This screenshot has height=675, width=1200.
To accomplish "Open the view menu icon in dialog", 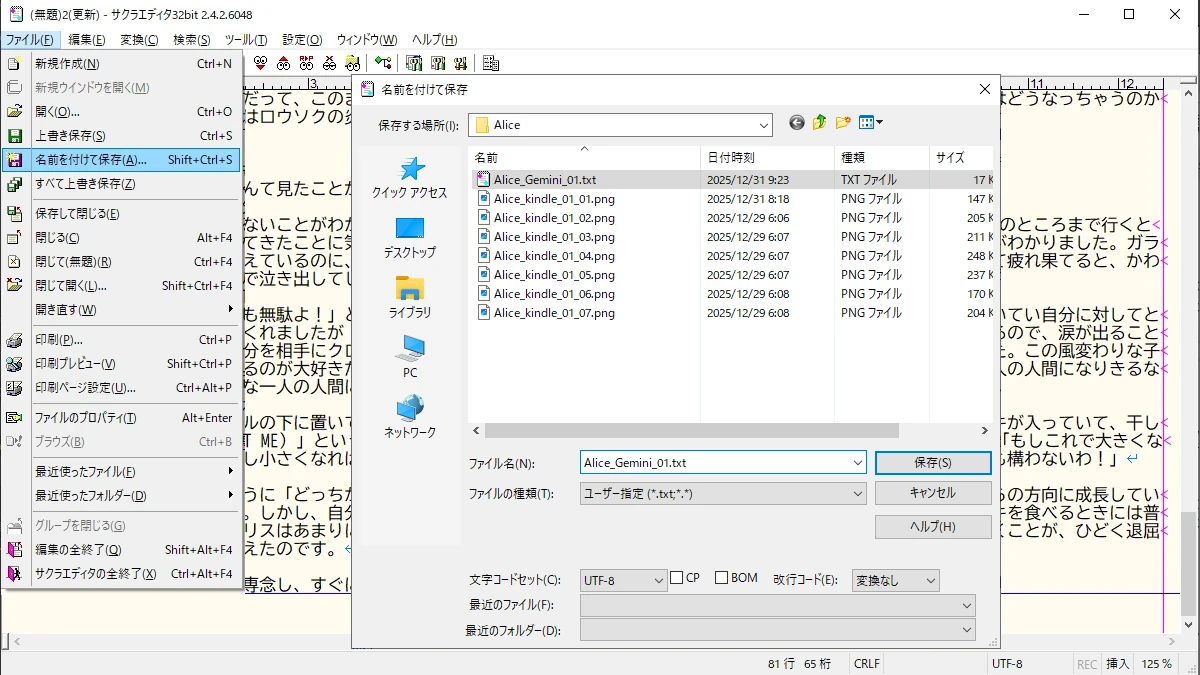I will 871,123.
